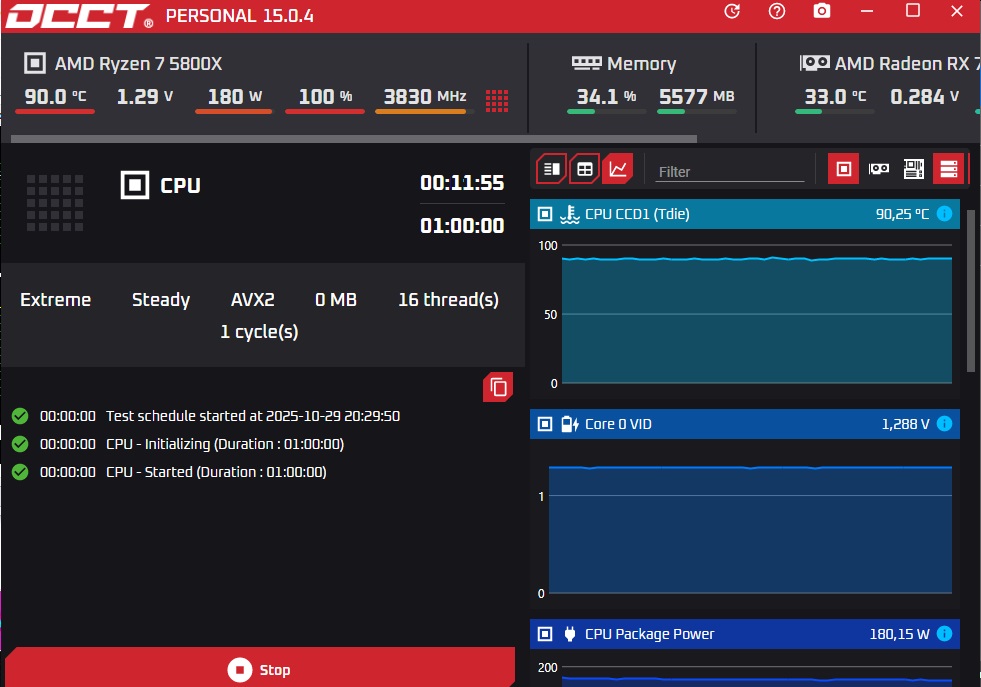Click the Extreme mode setting

(56, 300)
